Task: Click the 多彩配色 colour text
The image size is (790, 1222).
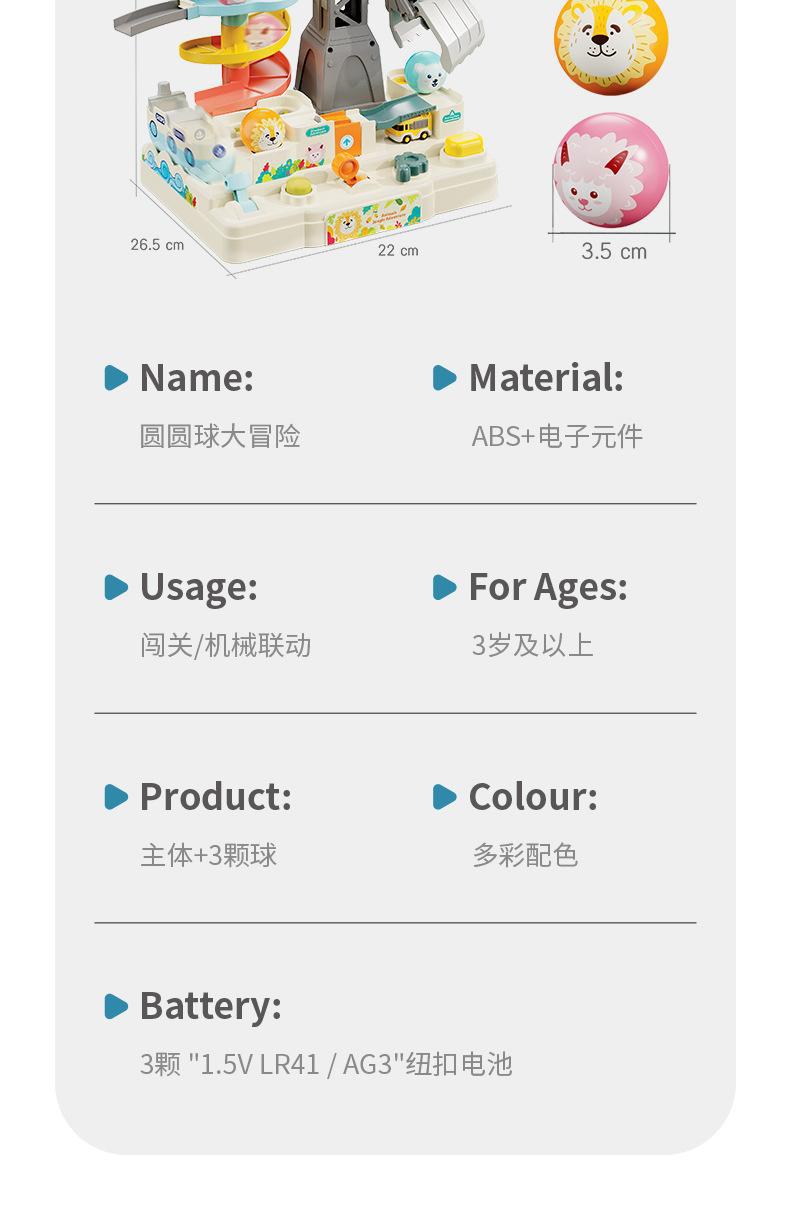Action: (525, 855)
